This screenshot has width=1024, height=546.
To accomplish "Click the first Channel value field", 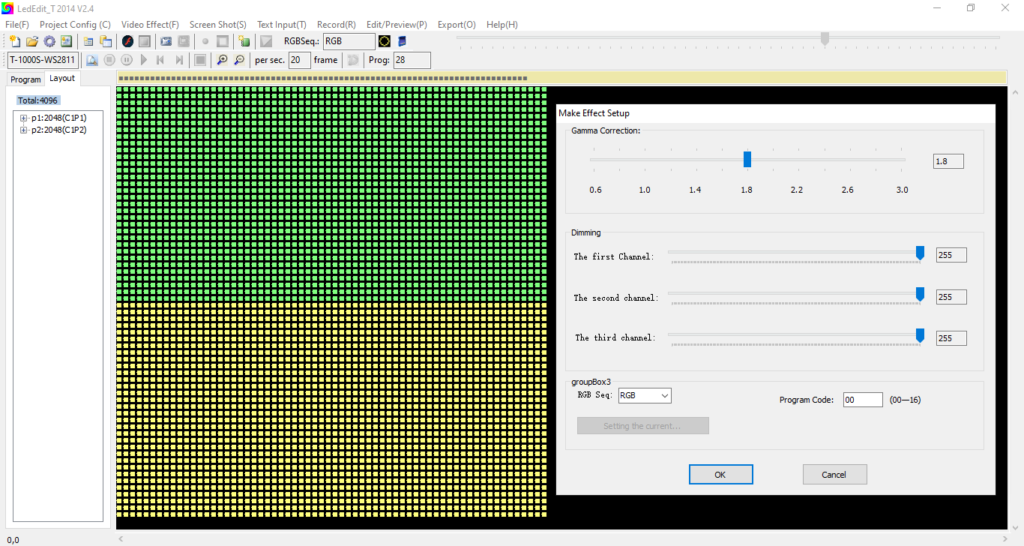I will click(951, 255).
